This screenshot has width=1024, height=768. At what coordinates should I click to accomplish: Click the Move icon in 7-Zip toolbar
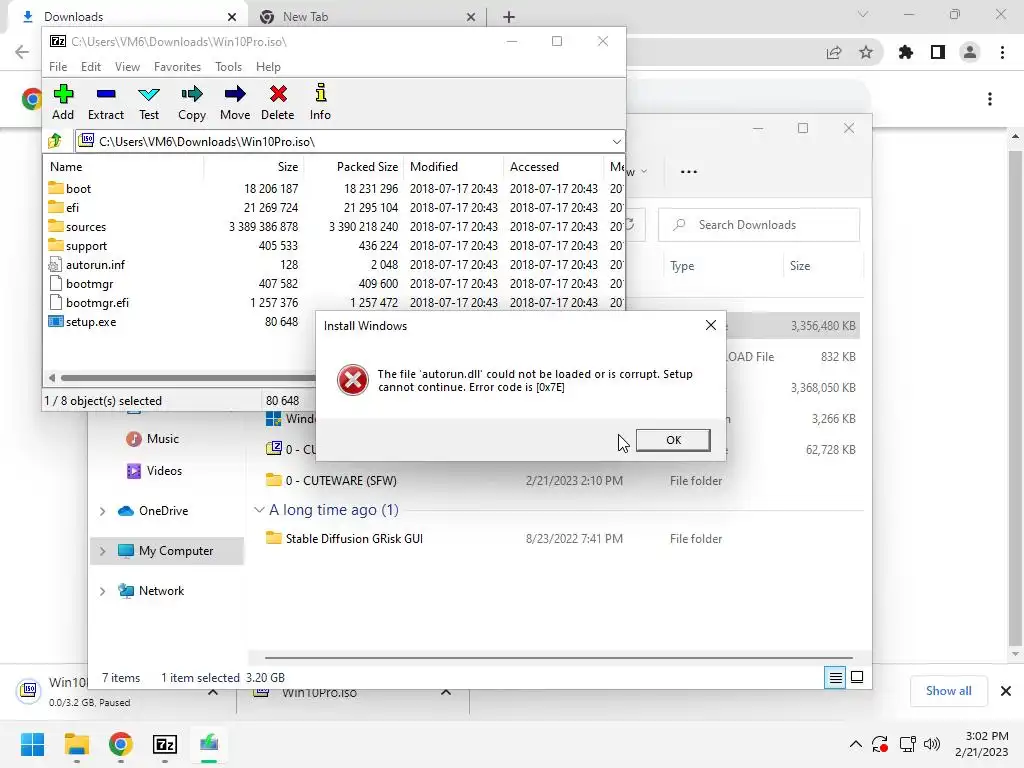point(235,103)
